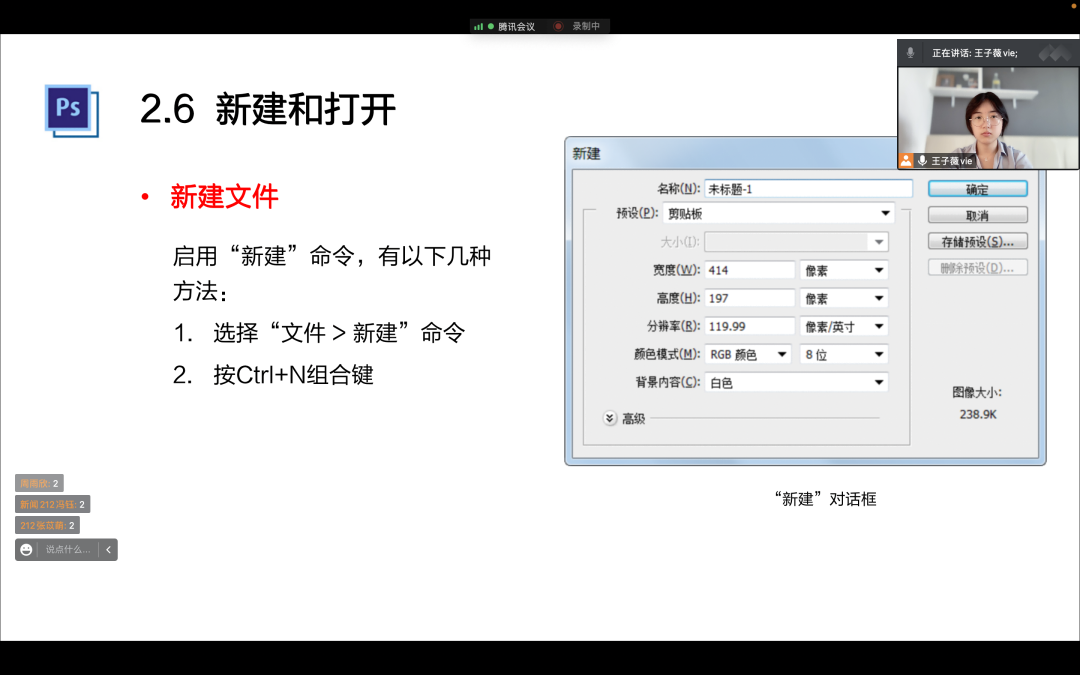1080x675 pixels.
Task: Click the orange participant avatar on the video
Action: click(x=906, y=160)
